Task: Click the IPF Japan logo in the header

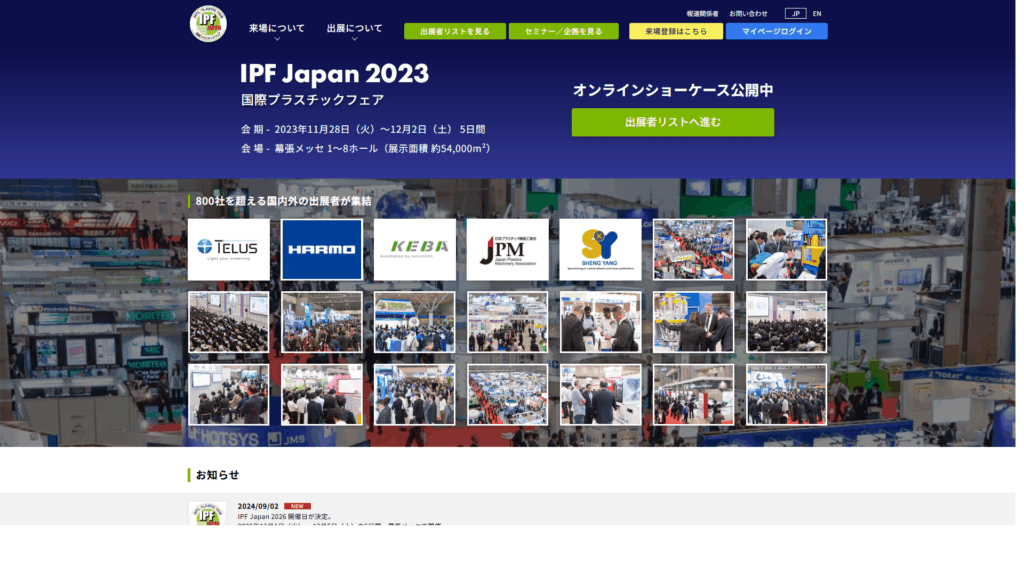Action: click(208, 23)
